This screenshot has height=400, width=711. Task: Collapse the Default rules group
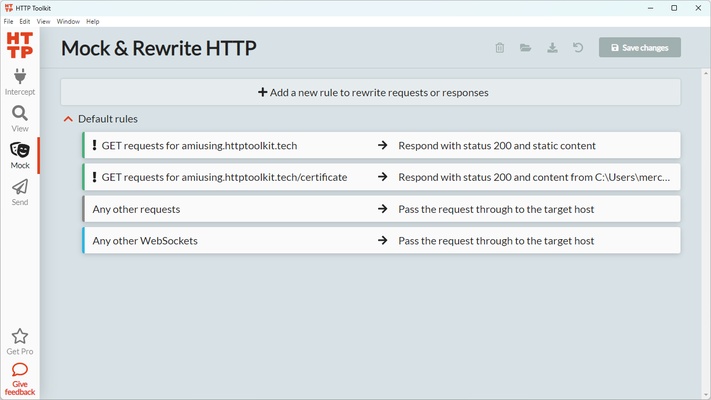(68, 119)
